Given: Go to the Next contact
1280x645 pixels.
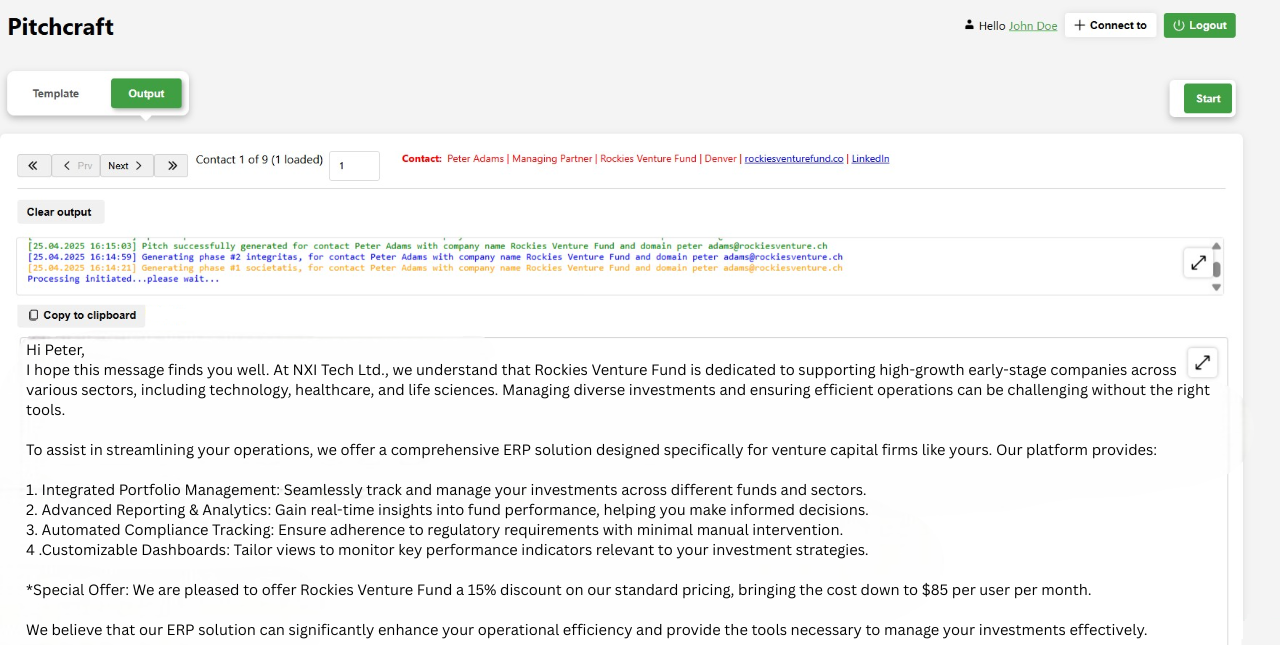Looking at the screenshot, I should click(x=127, y=166).
